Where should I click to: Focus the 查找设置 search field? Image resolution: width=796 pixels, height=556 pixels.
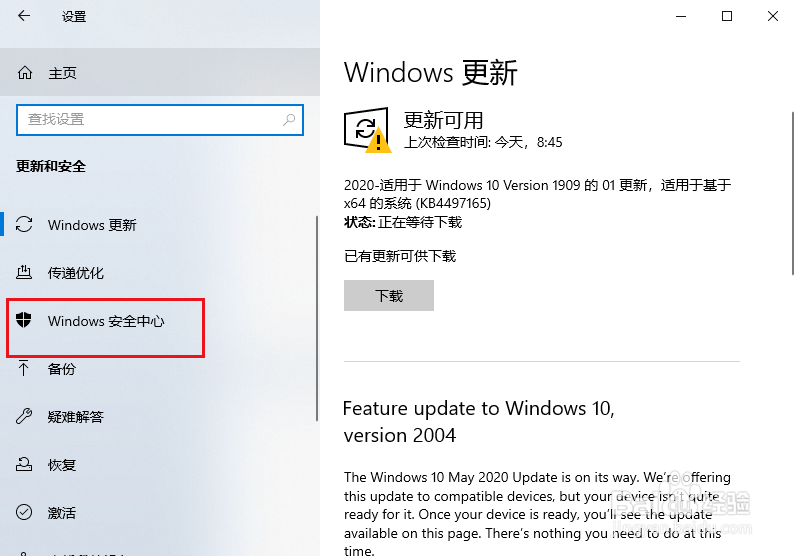(160, 120)
